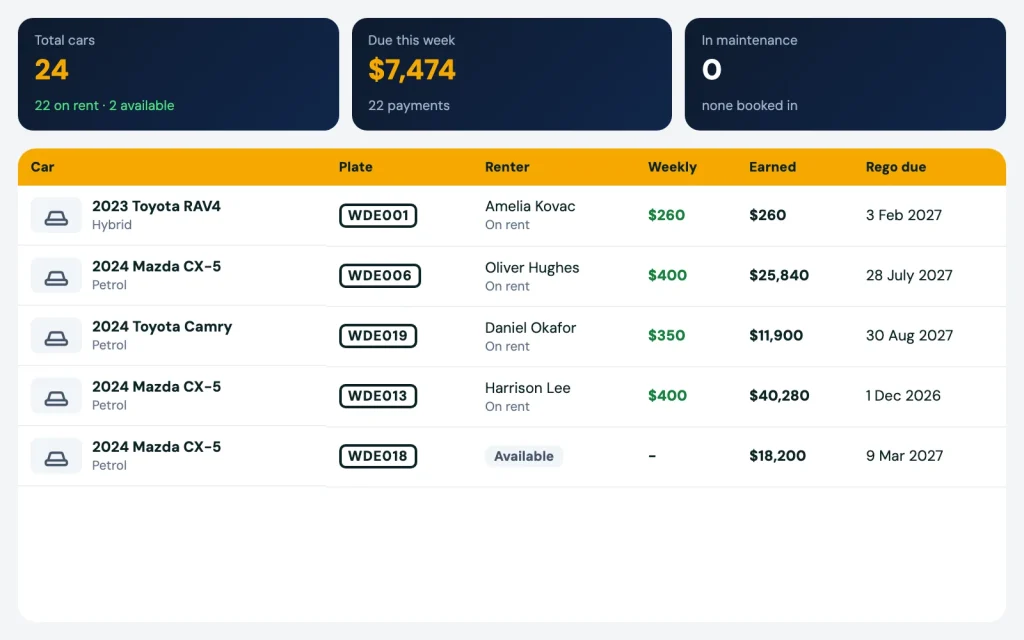The image size is (1024, 640).
Task: Click the 'none booked in' label
Action: [750, 106]
